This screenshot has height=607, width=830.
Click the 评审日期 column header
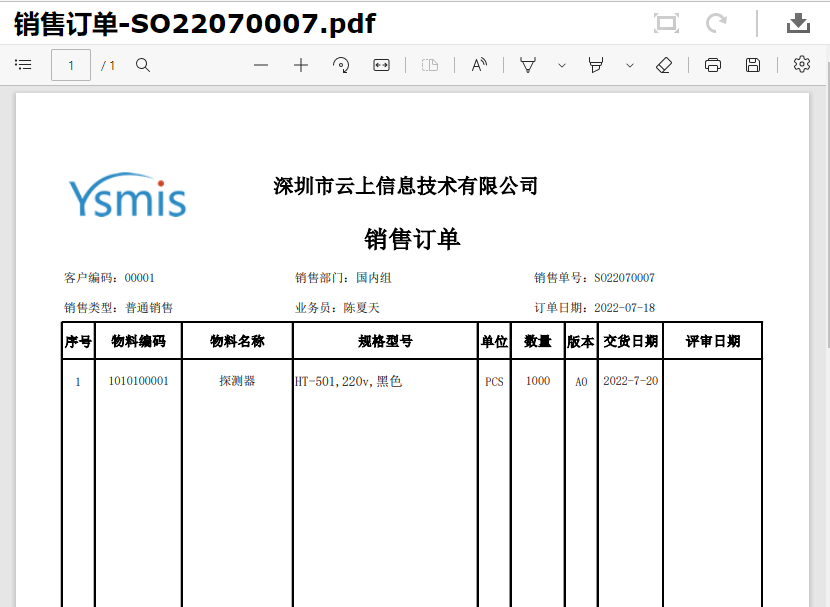click(x=712, y=341)
